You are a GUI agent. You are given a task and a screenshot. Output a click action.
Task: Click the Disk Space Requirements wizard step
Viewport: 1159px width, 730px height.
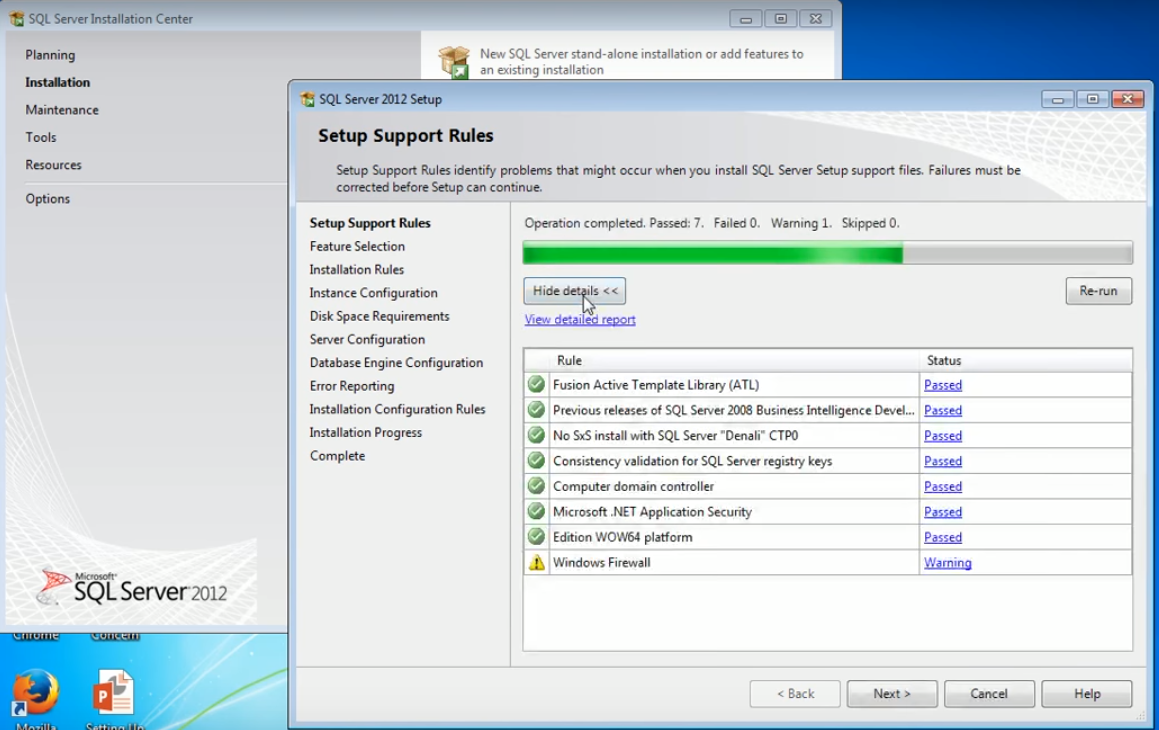pos(379,315)
